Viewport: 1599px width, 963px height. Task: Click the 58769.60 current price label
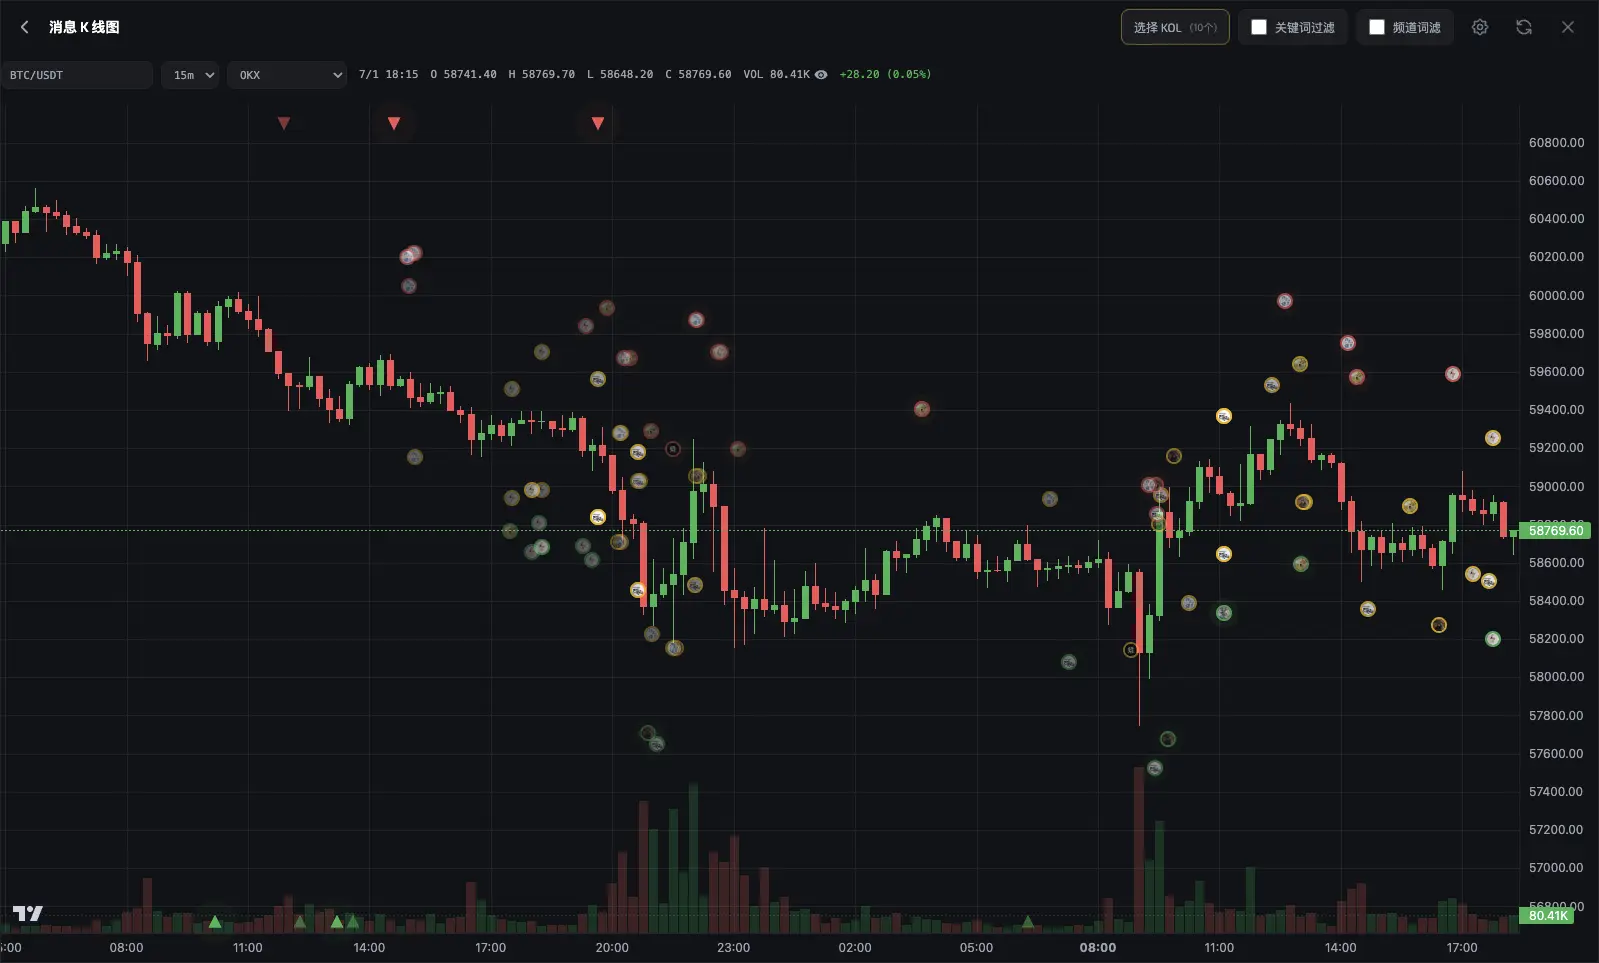point(1555,531)
